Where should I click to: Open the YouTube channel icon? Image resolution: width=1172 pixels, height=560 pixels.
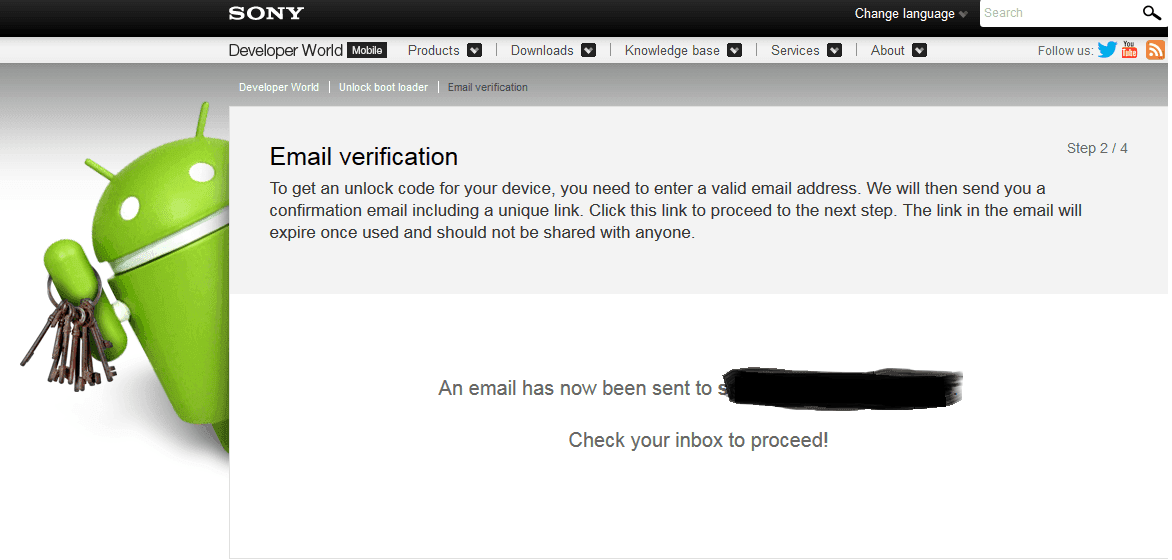click(1129, 49)
